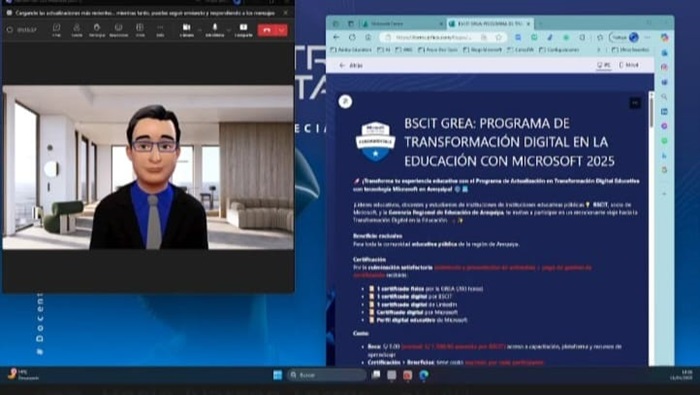Open the Copilot icon in Edge sidebar
700x395 pixels.
click(665, 37)
